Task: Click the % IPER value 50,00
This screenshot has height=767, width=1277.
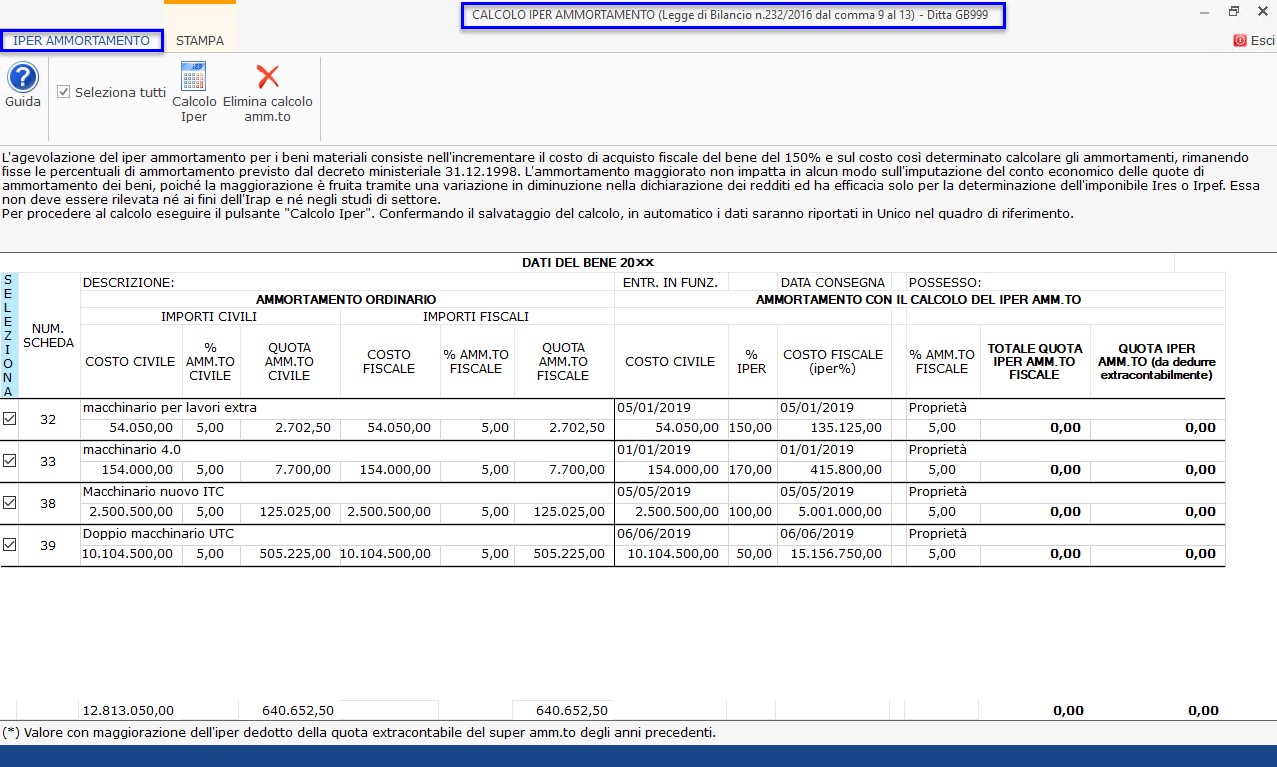Action: (x=753, y=553)
